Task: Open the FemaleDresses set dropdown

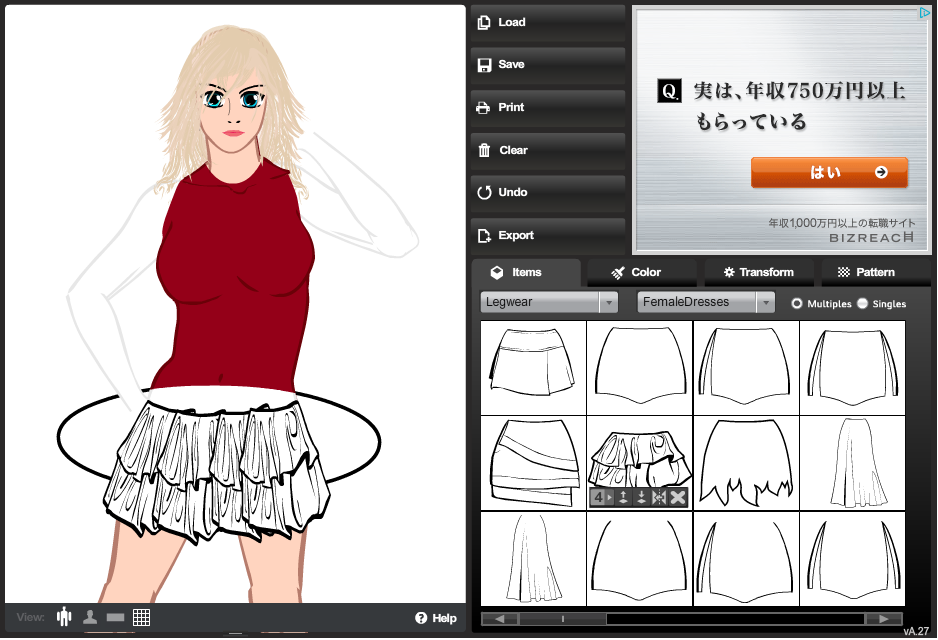Action: 706,302
